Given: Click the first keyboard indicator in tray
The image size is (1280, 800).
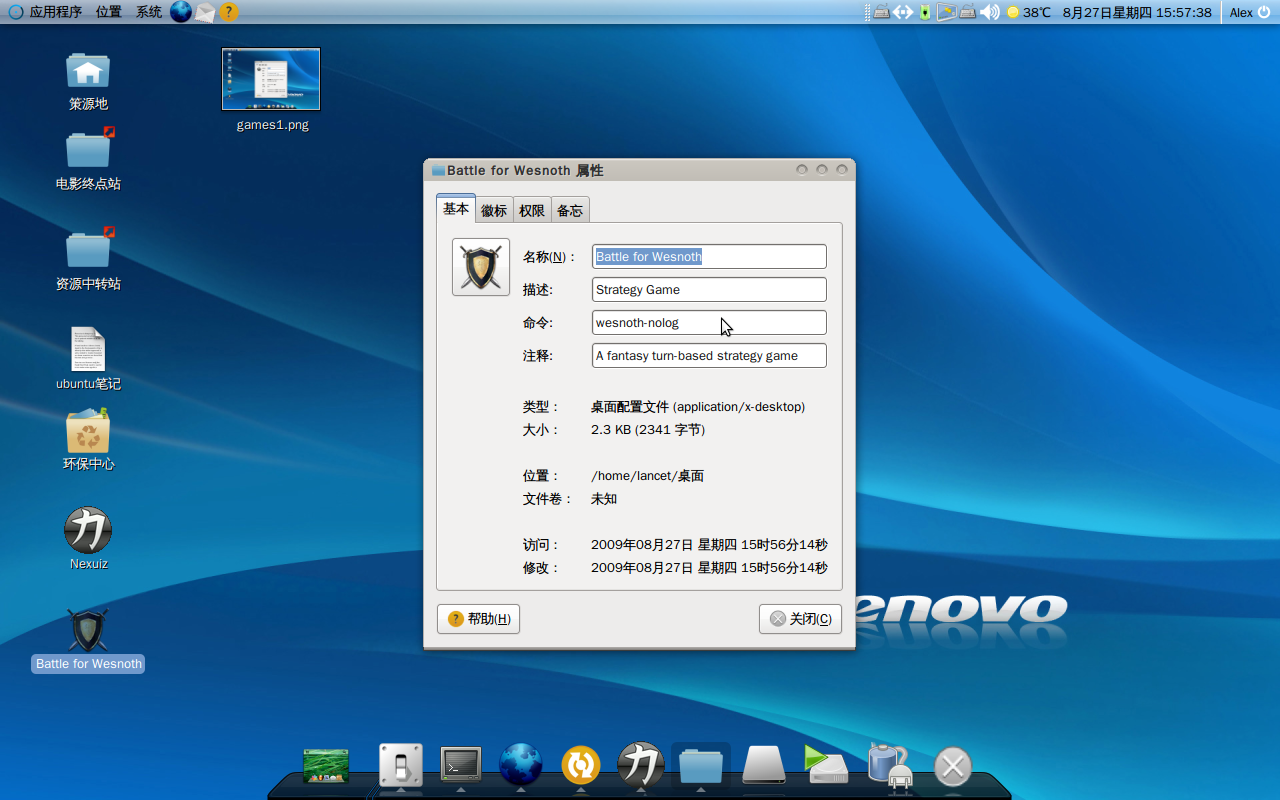Looking at the screenshot, I should (882, 12).
